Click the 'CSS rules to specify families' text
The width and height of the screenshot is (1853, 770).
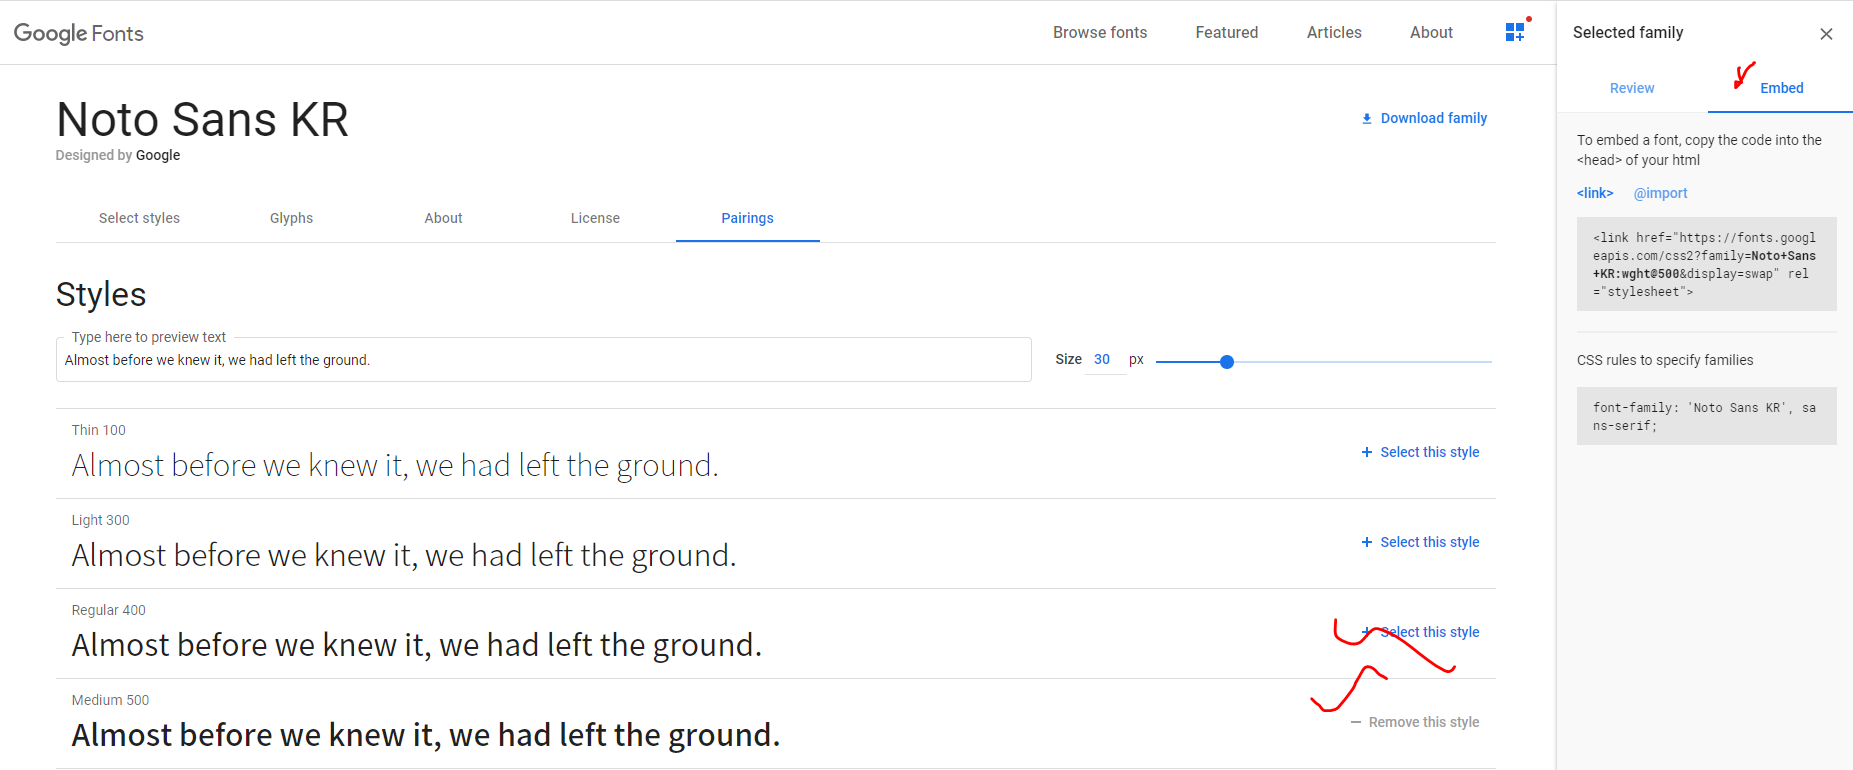1665,360
